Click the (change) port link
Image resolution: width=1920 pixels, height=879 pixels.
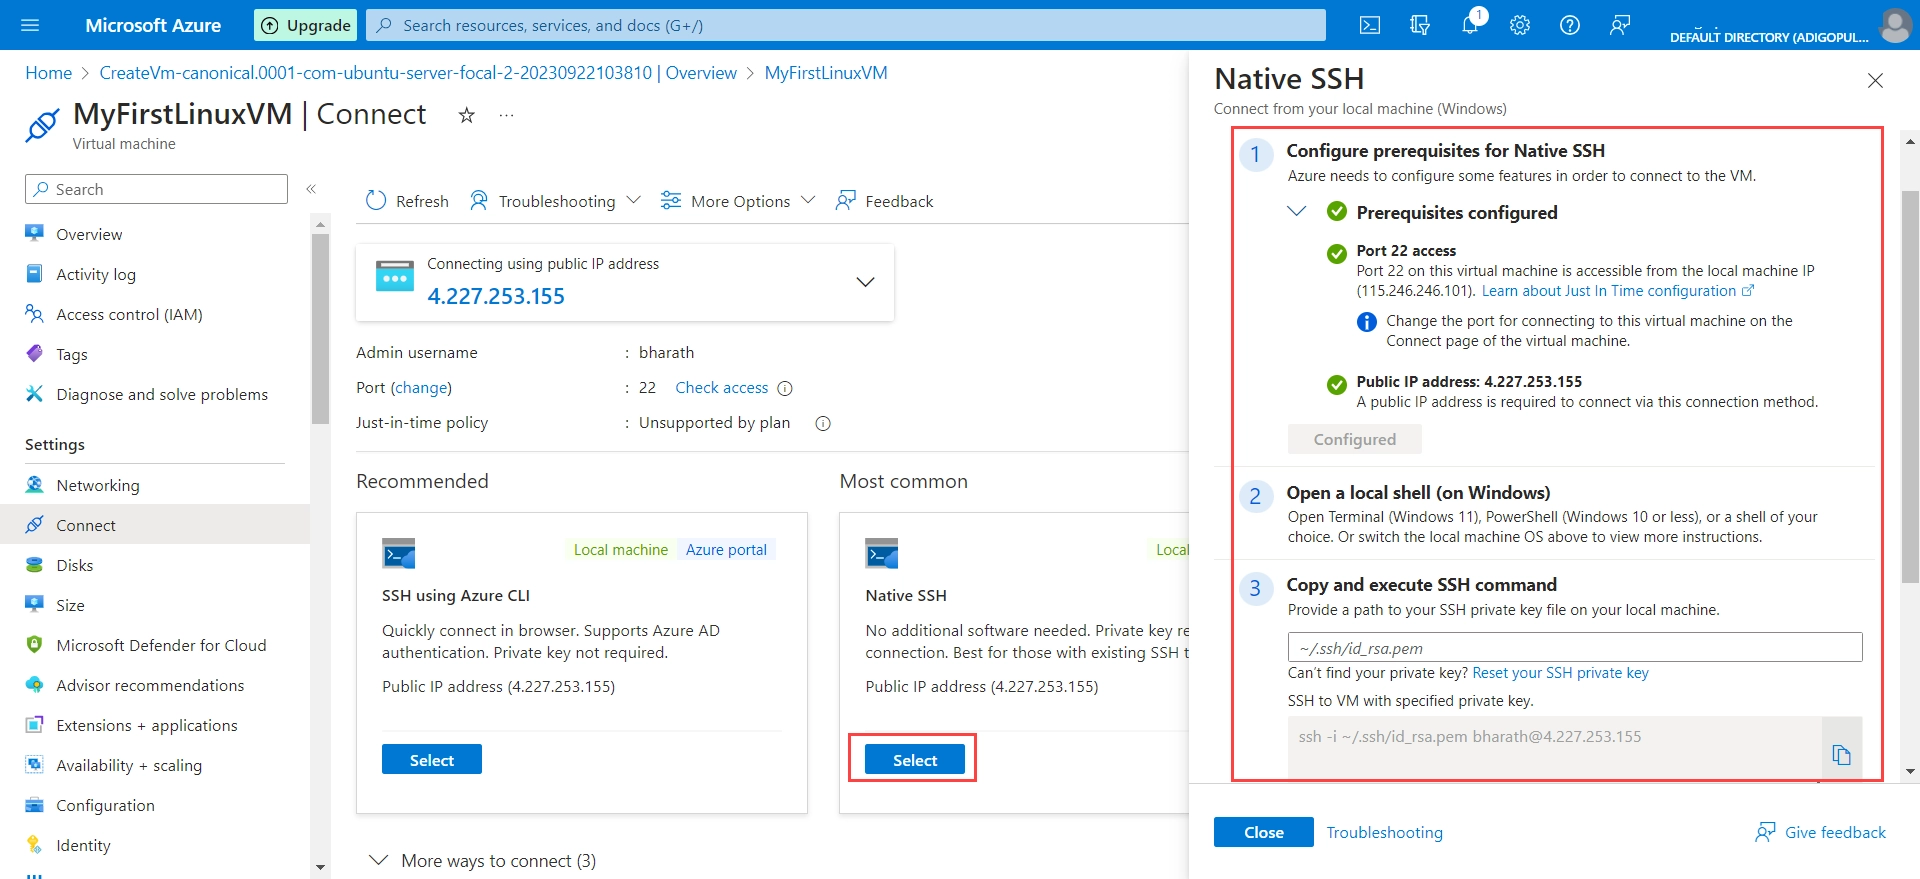(421, 388)
